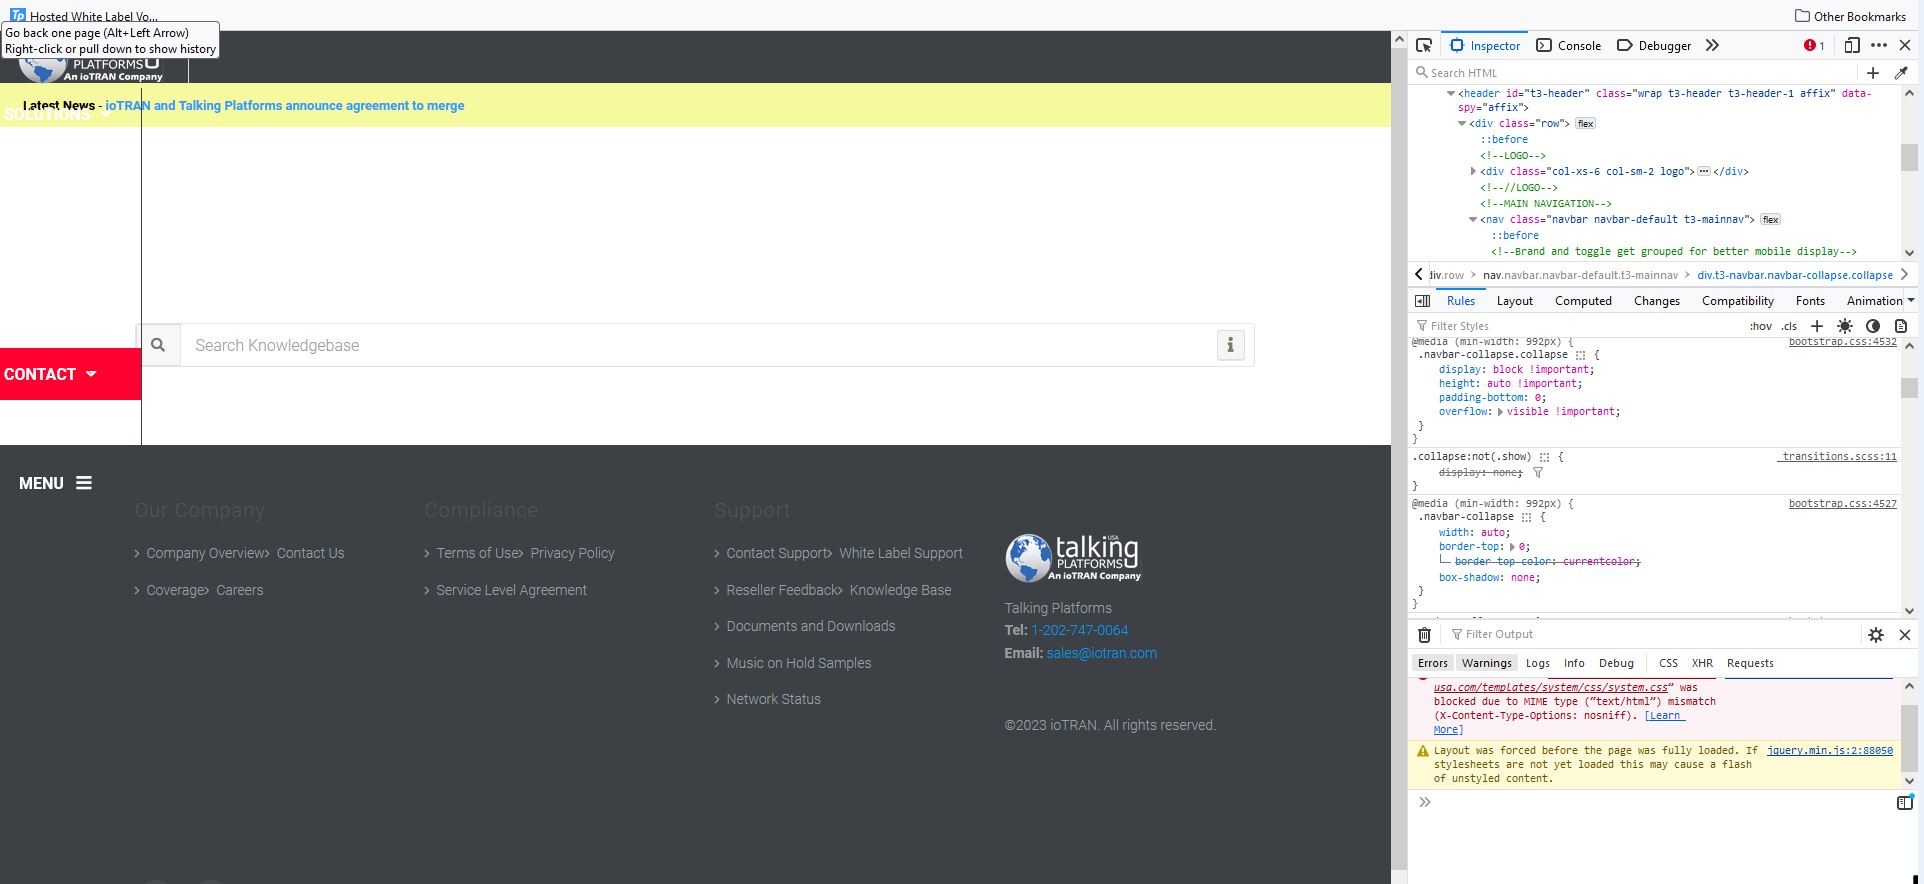Open bootstrap.css:4532 source link
Screen dimensions: 1924x884
[1843, 342]
